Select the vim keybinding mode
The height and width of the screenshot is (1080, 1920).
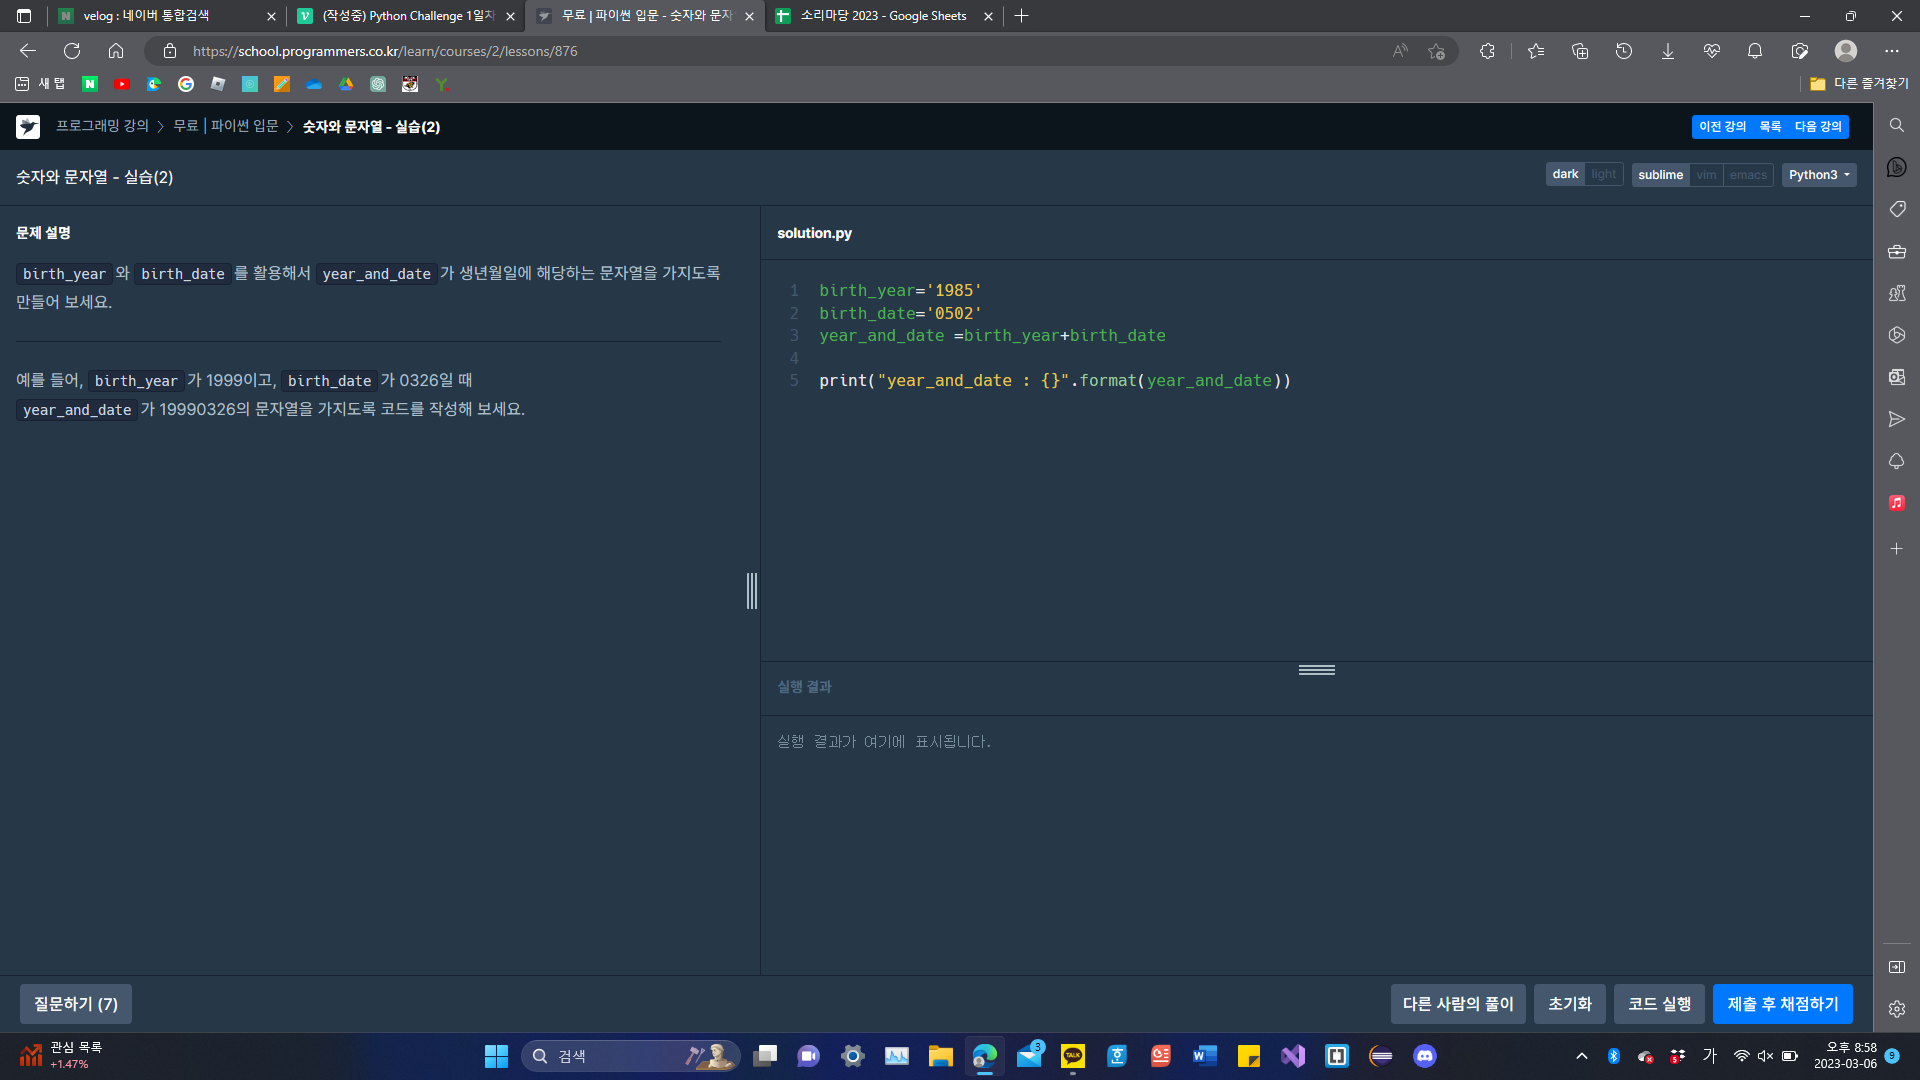[1706, 175]
